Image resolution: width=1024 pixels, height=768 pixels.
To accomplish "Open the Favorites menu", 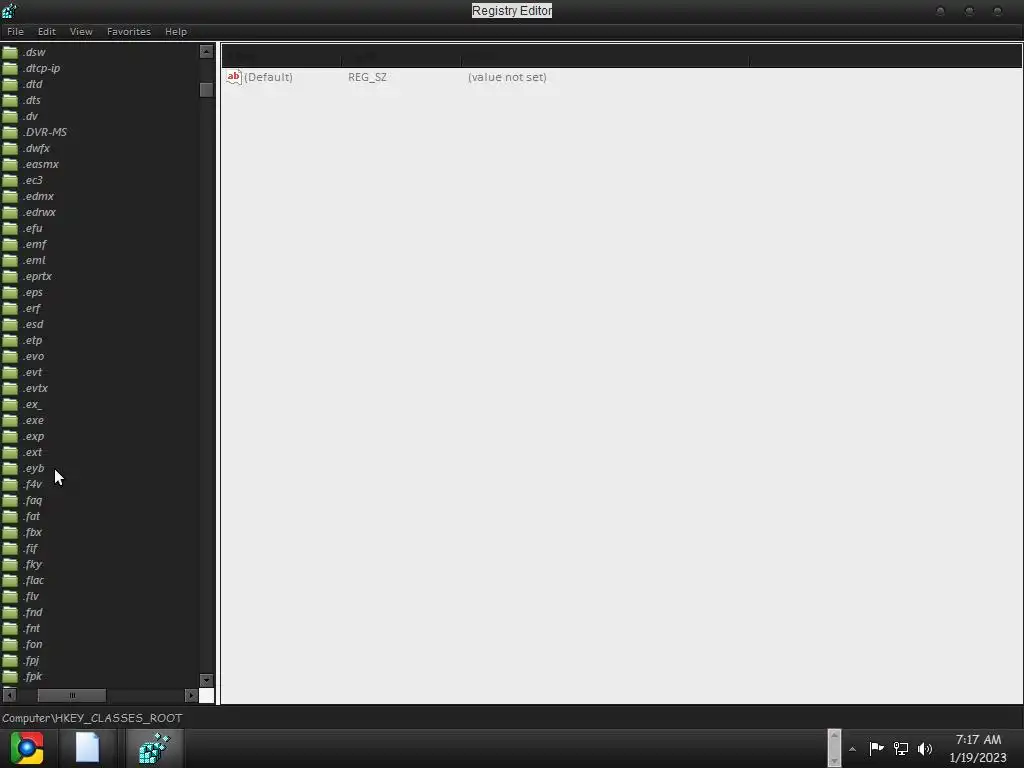I will point(129,31).
